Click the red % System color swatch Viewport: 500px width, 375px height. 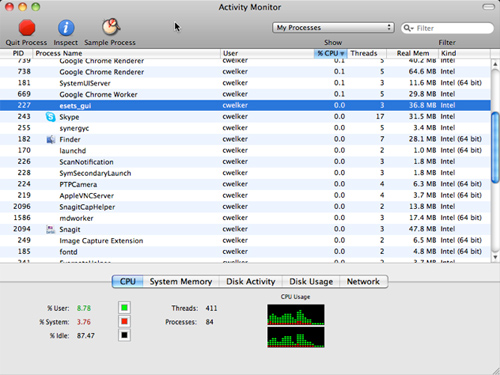coord(124,321)
